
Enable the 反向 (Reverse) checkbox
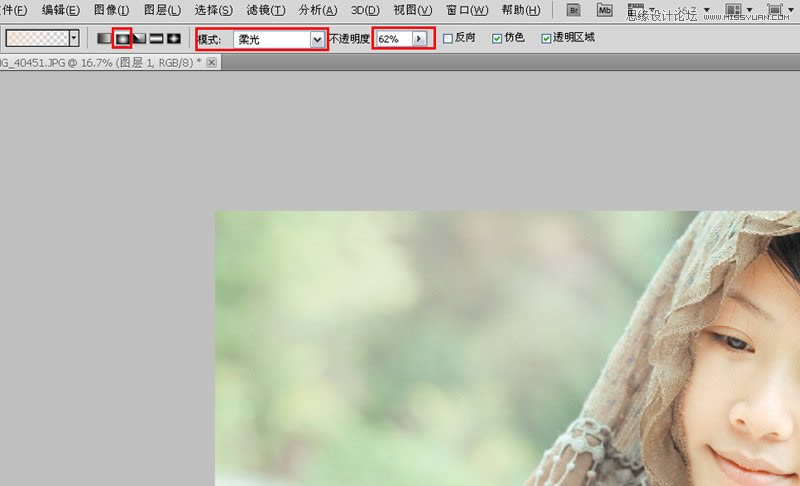tap(448, 39)
